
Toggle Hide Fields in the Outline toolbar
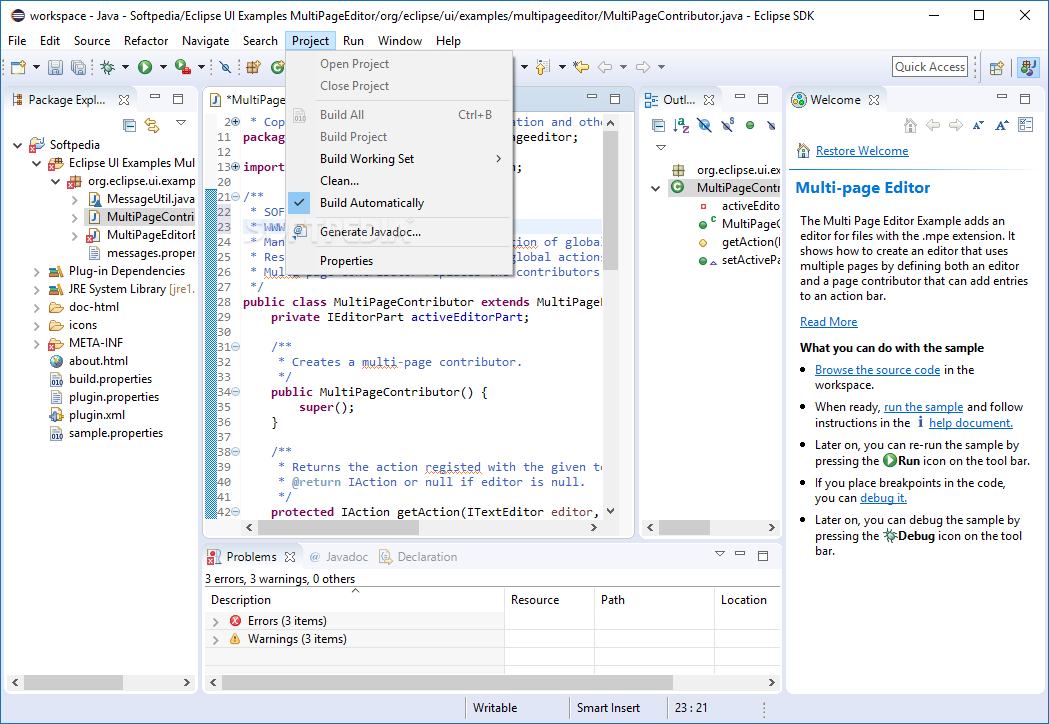(x=704, y=125)
